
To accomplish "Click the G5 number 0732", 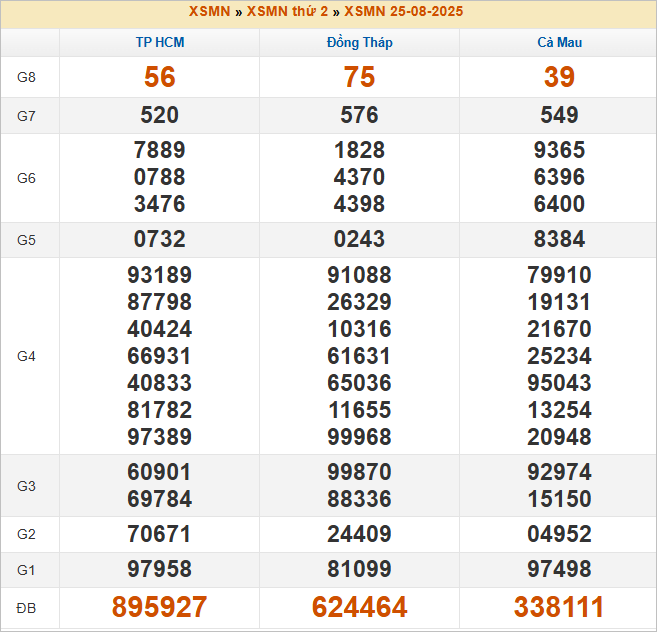I will tap(160, 239).
